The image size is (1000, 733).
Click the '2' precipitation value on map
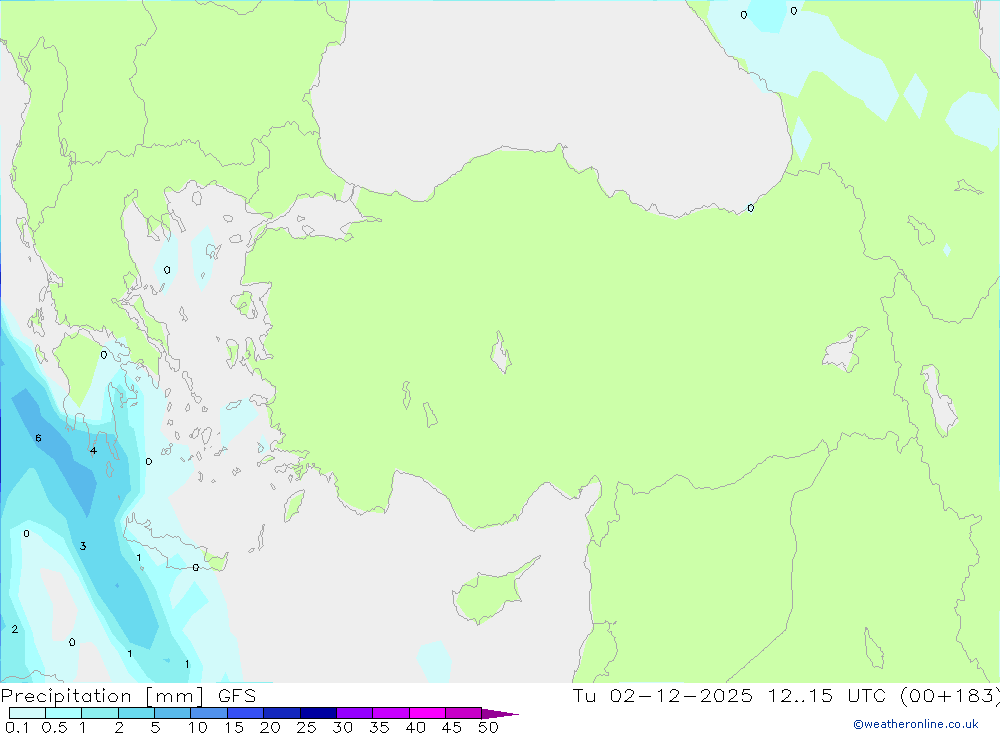[15, 630]
